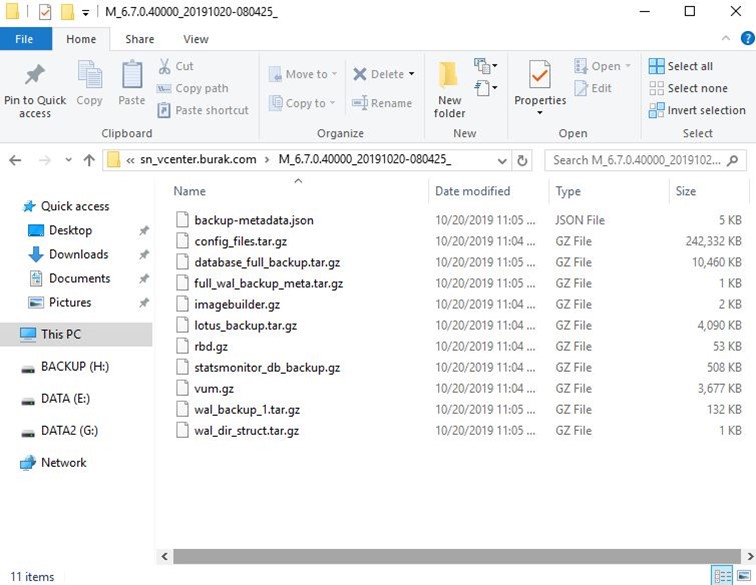Click the Delete X icon
The width and height of the screenshot is (756, 585).
click(x=360, y=74)
